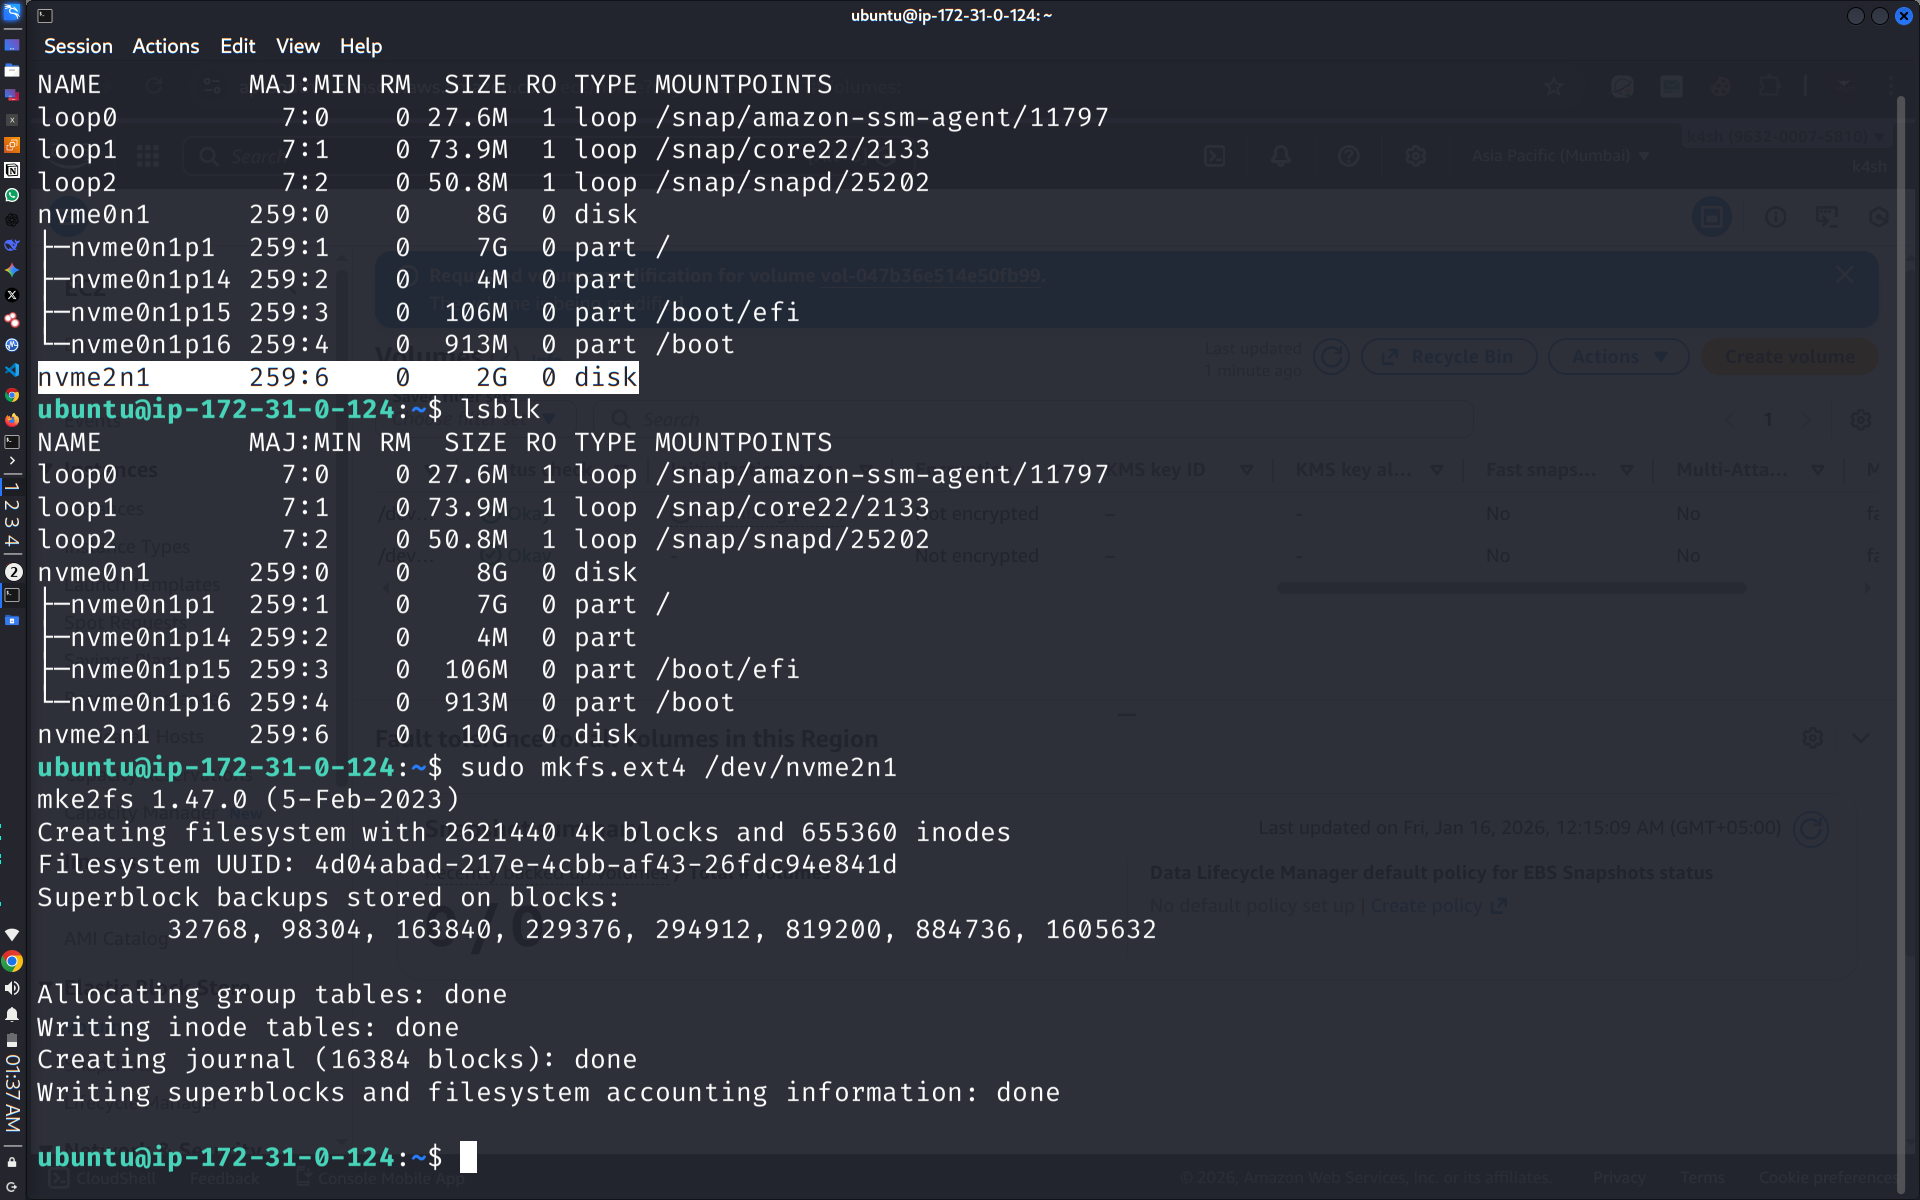
Task: Switch to workspace 3
Action: pyautogui.click(x=12, y=522)
